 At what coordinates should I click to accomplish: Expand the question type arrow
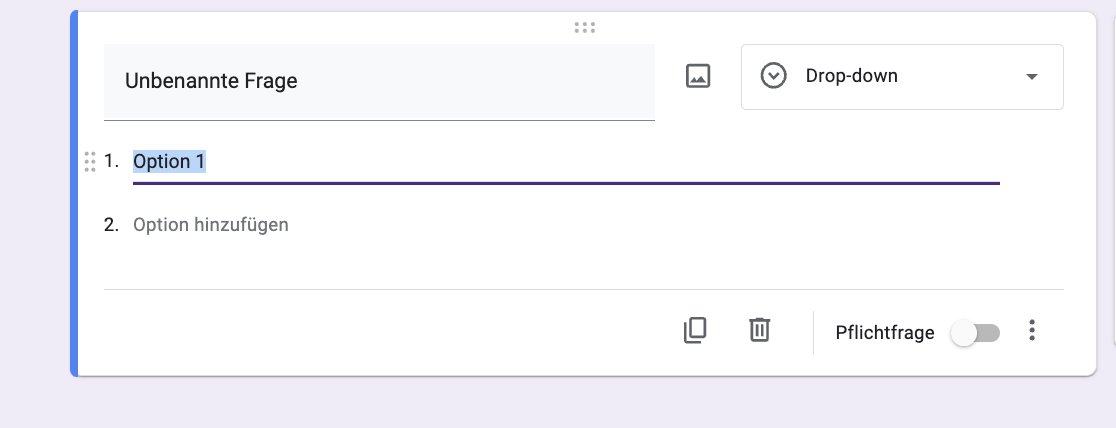(x=1032, y=77)
